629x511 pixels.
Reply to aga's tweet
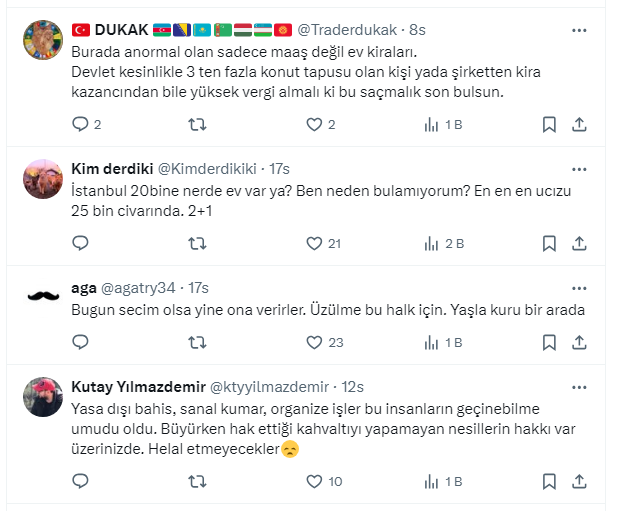coord(81,343)
